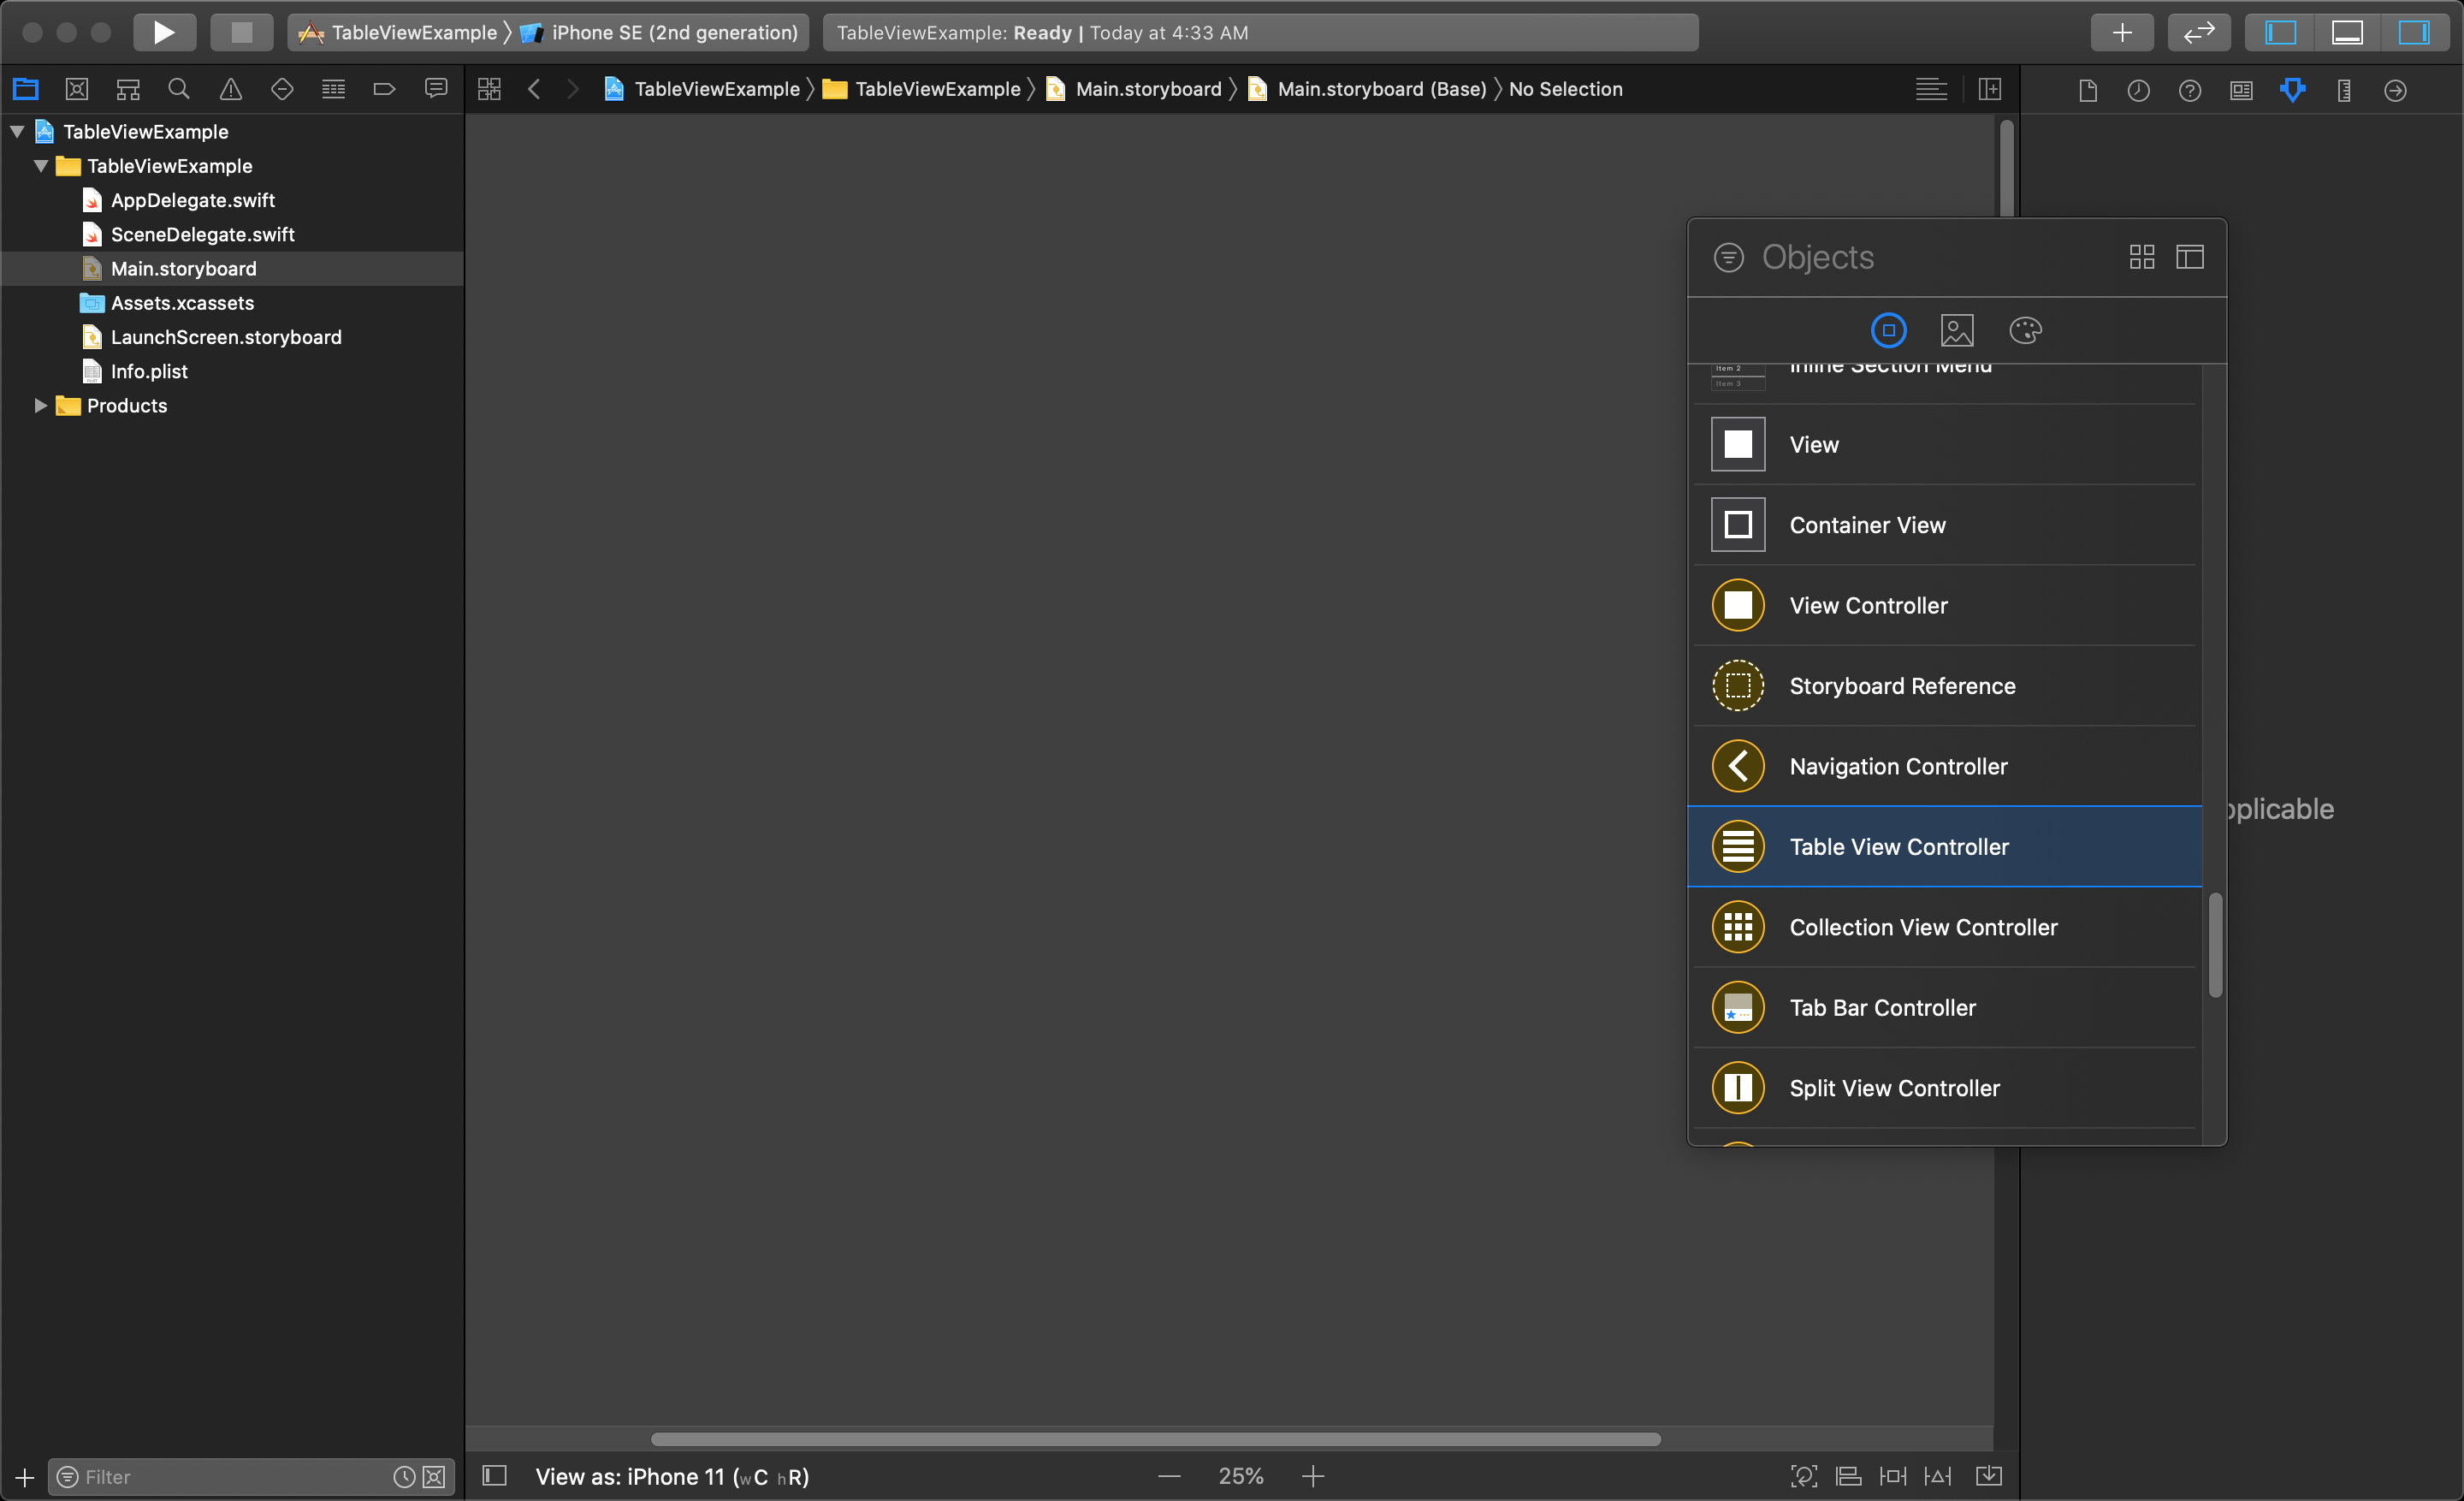Open the Library with the plus button

[2121, 32]
